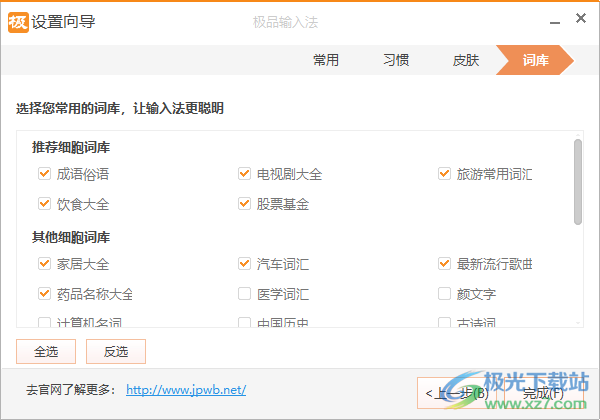The width and height of the screenshot is (600, 420).
Task: Uncheck the 药品名称大全 dictionary
Action: pos(44,294)
